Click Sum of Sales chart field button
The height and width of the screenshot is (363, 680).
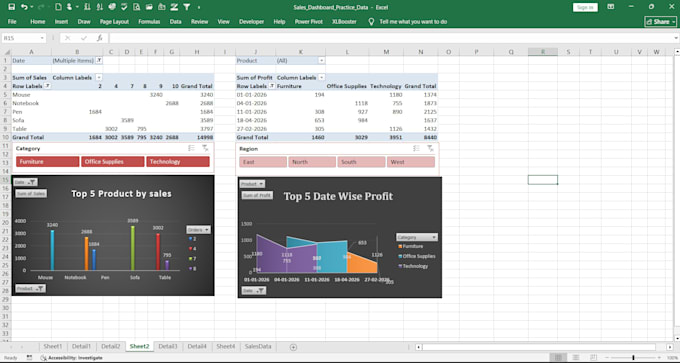click(31, 194)
